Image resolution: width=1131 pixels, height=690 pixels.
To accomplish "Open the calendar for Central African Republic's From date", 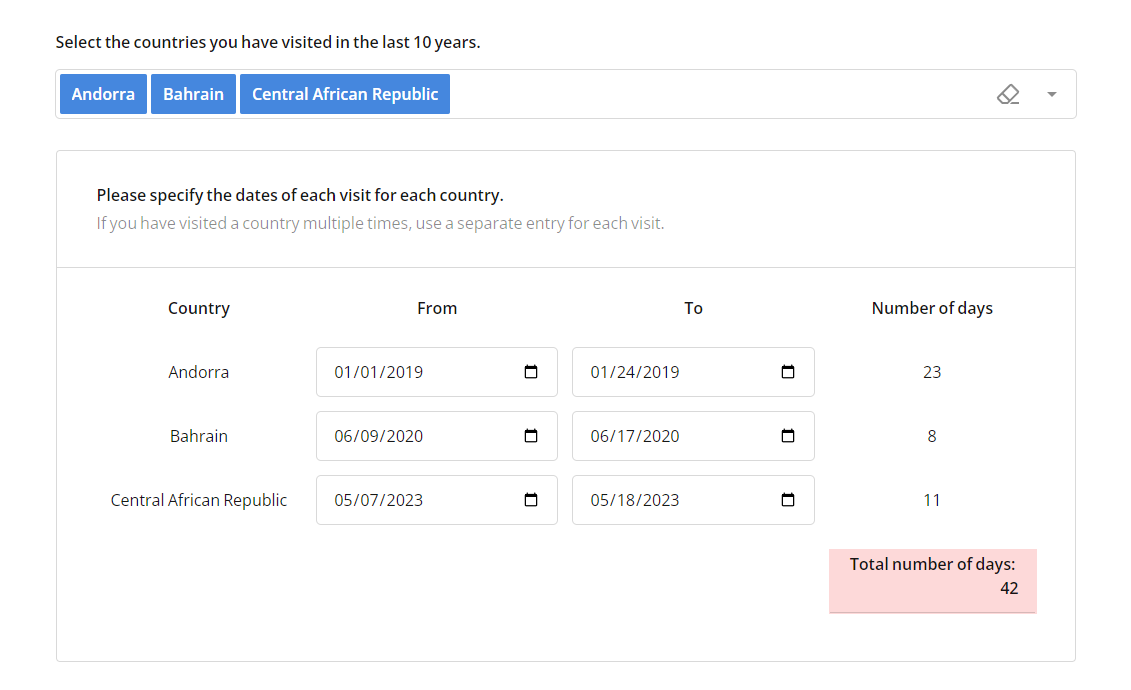I will point(530,499).
